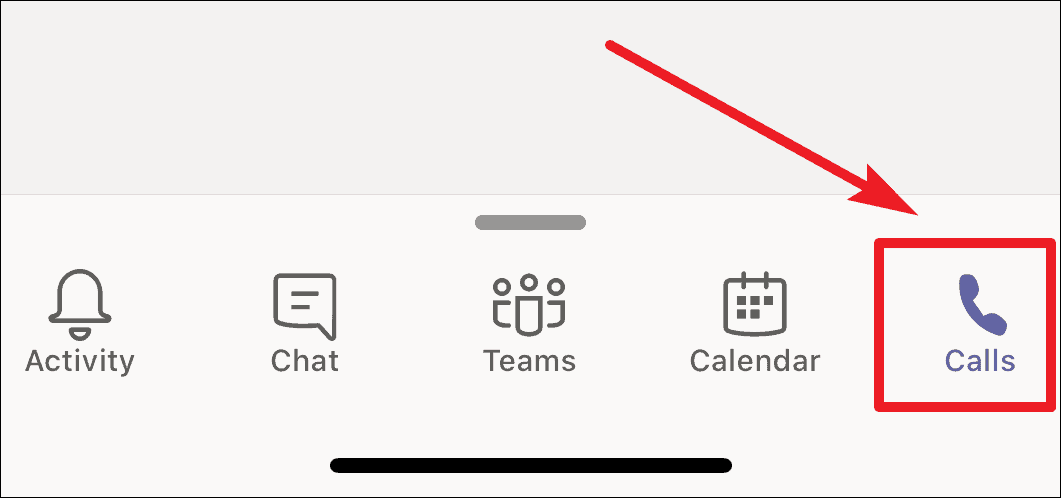Tap the black home indicator bar
Screen dimensions: 1061x498
pyautogui.click(x=530, y=465)
